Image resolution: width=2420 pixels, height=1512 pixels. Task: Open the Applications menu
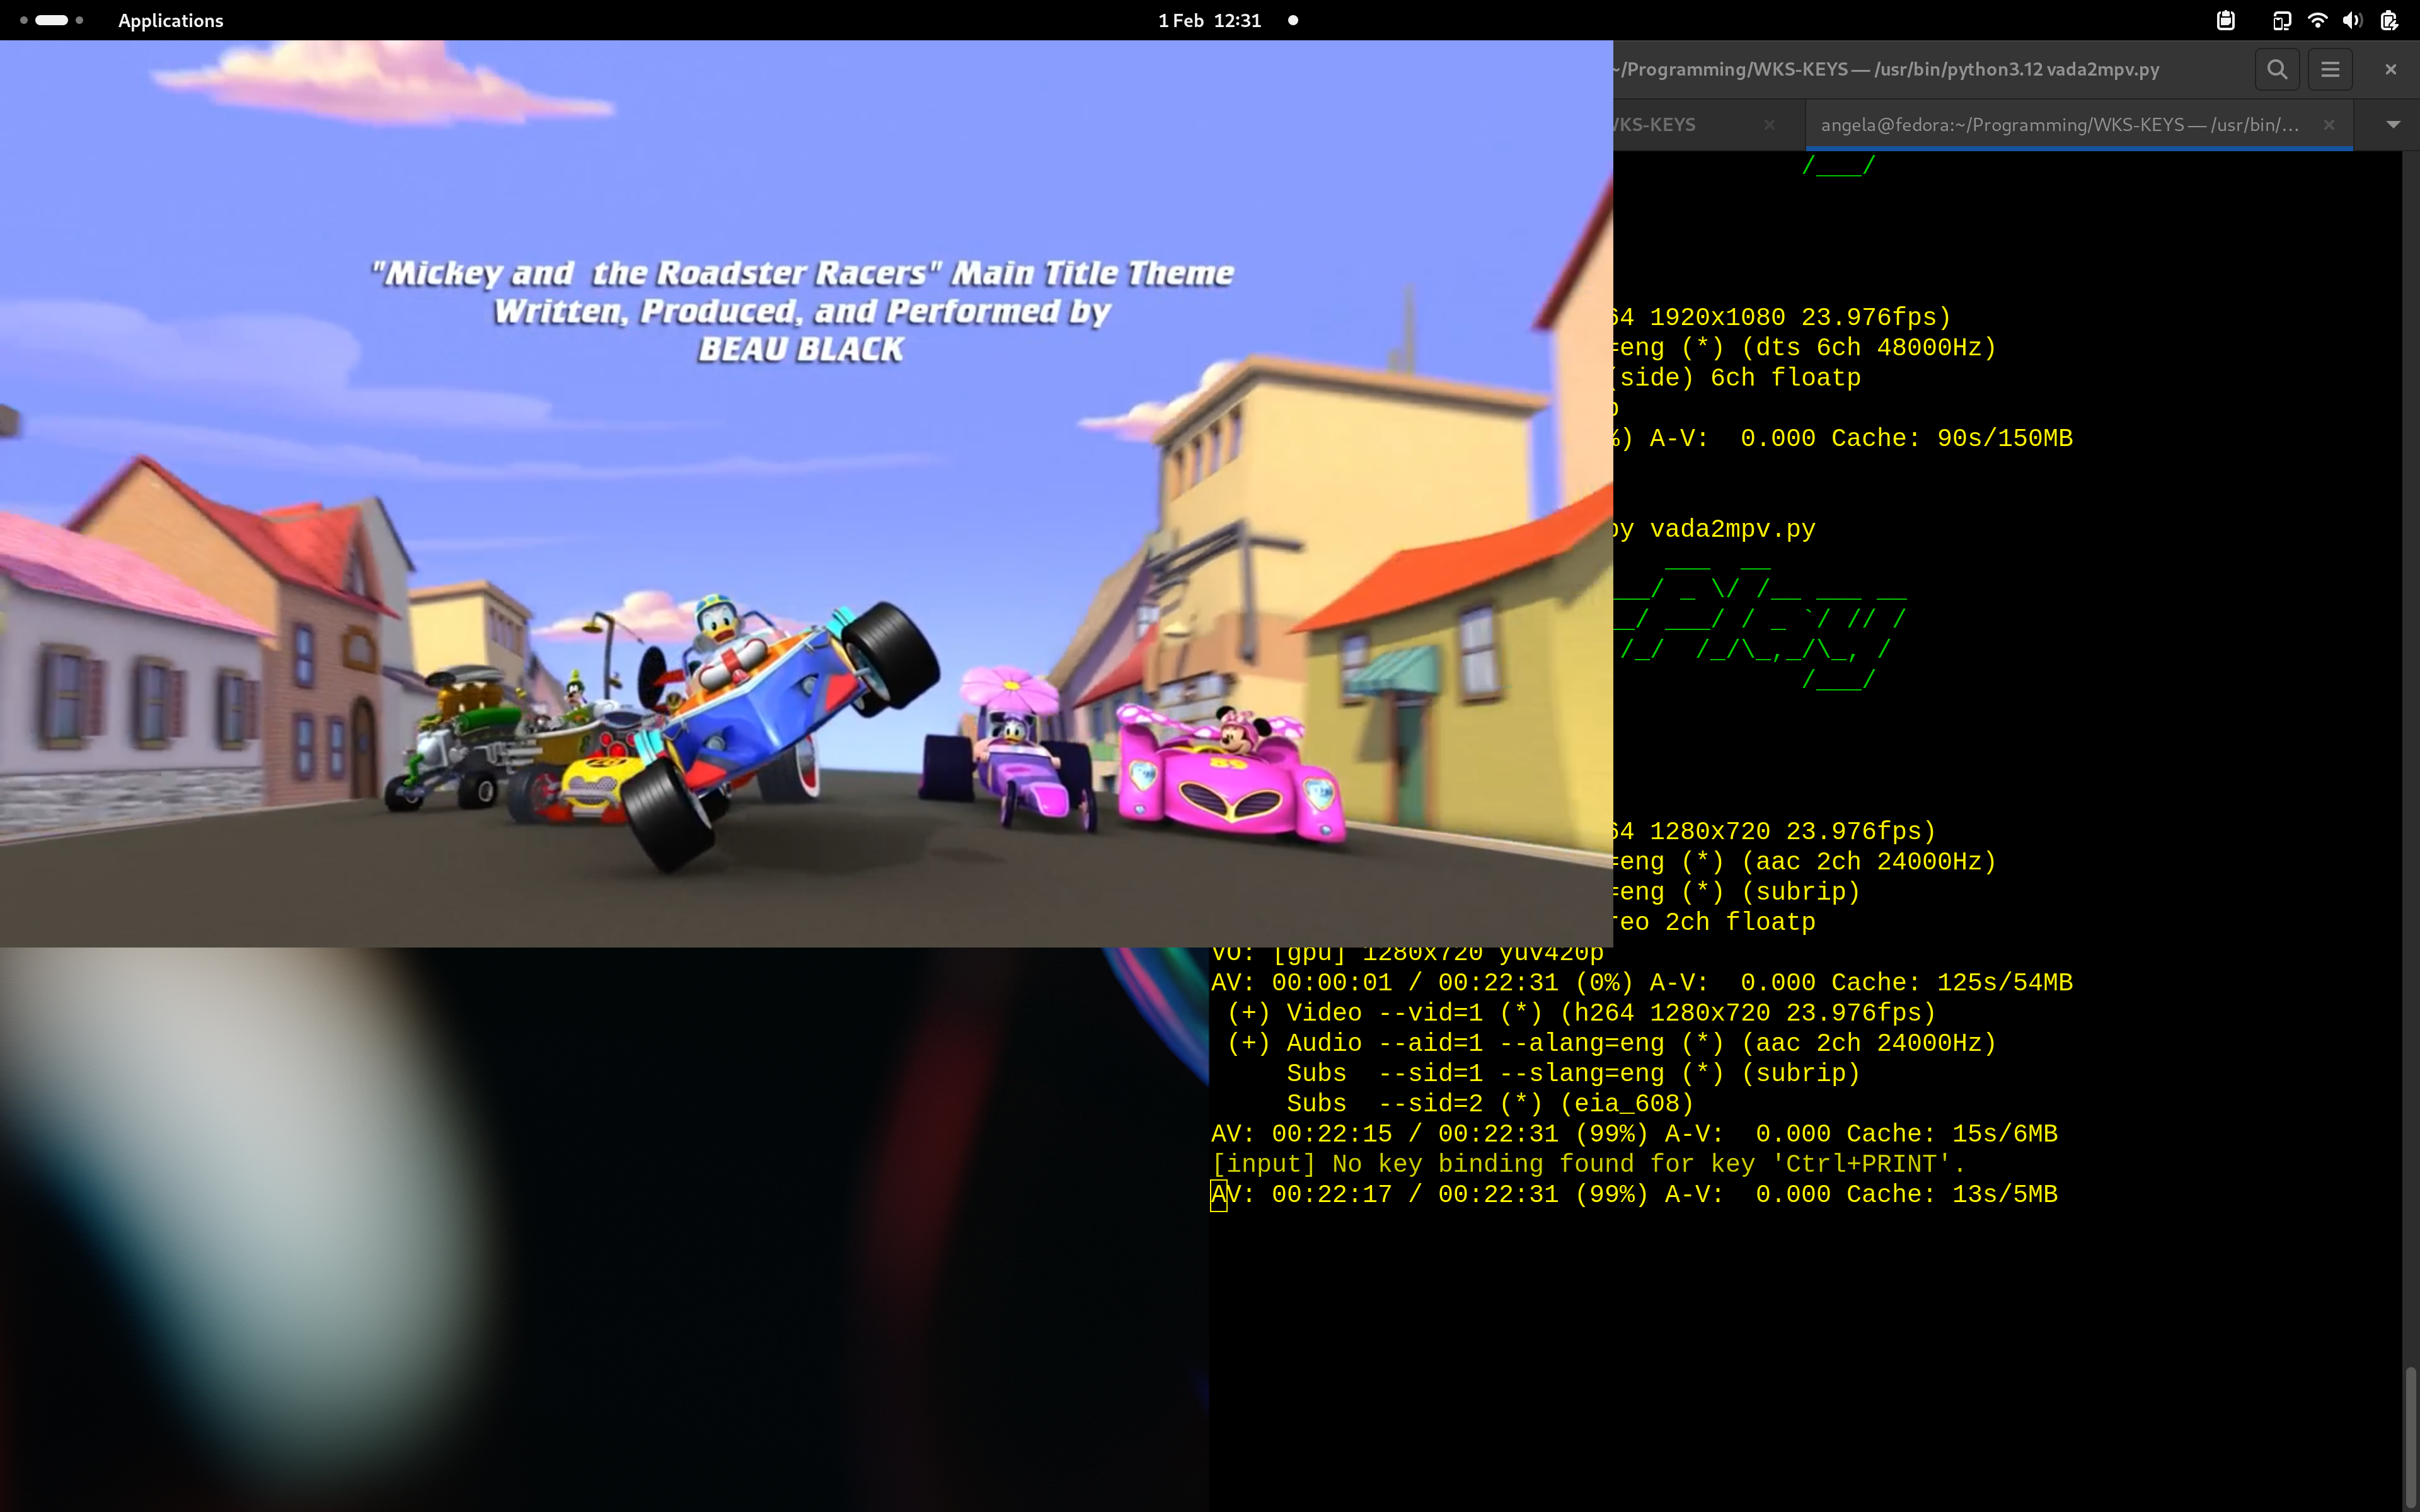tap(170, 20)
